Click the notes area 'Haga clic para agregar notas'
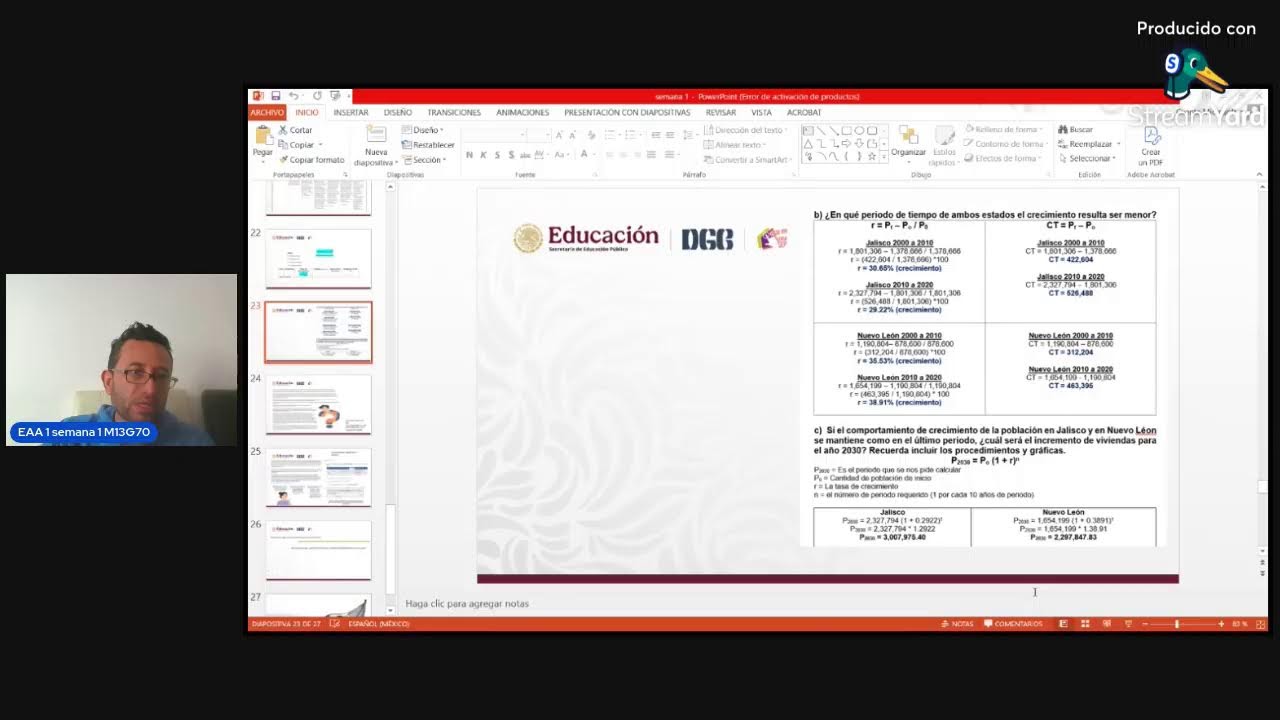This screenshot has height=720, width=1280. pos(467,603)
